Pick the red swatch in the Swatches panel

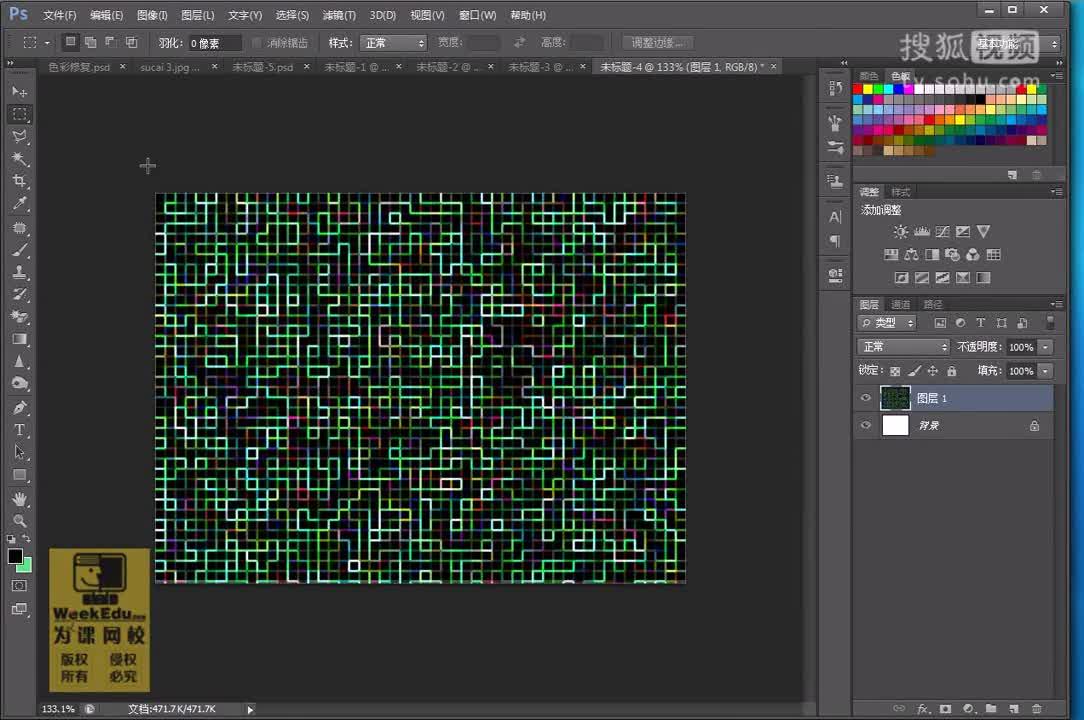(857, 88)
